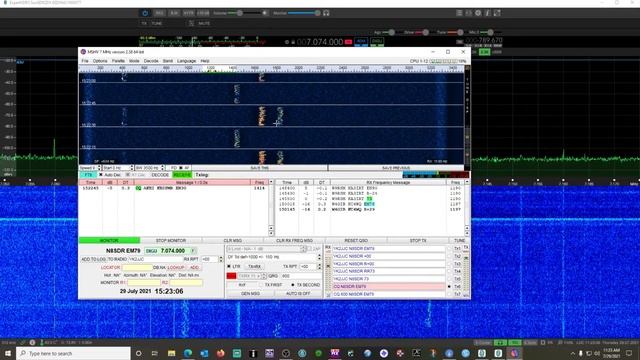Click the STOP TX button
The width and height of the screenshot is (640, 360).
coord(418,240)
